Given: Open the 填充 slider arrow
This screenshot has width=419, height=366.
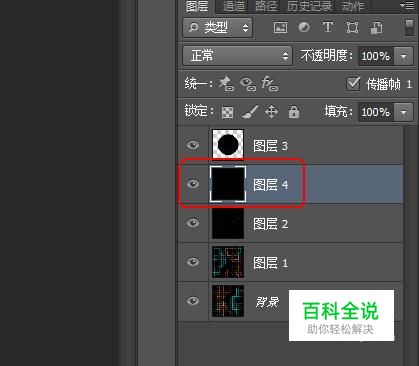Looking at the screenshot, I should pos(403,112).
